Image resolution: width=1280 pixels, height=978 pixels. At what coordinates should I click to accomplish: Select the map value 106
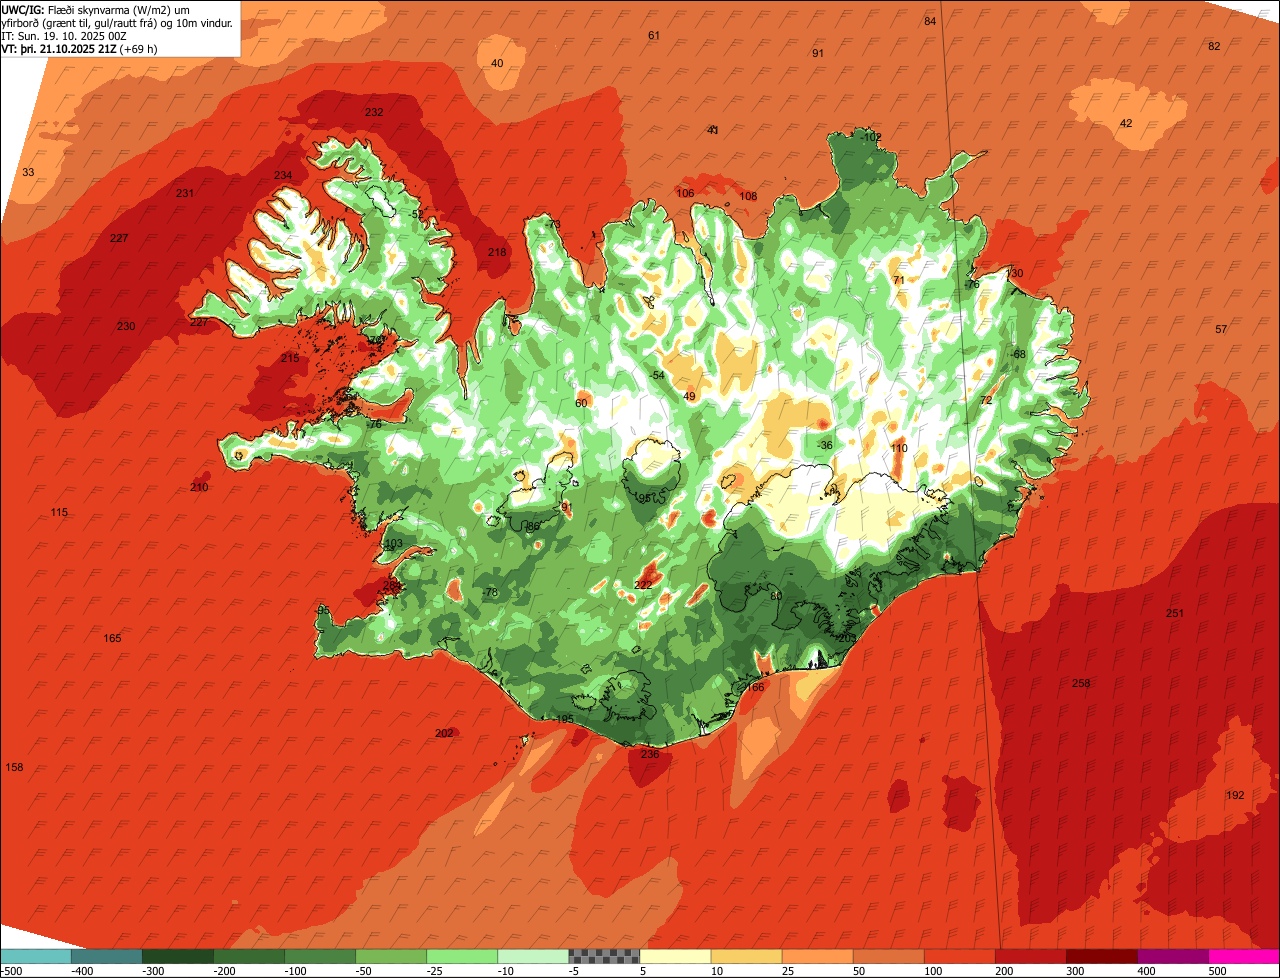685,194
